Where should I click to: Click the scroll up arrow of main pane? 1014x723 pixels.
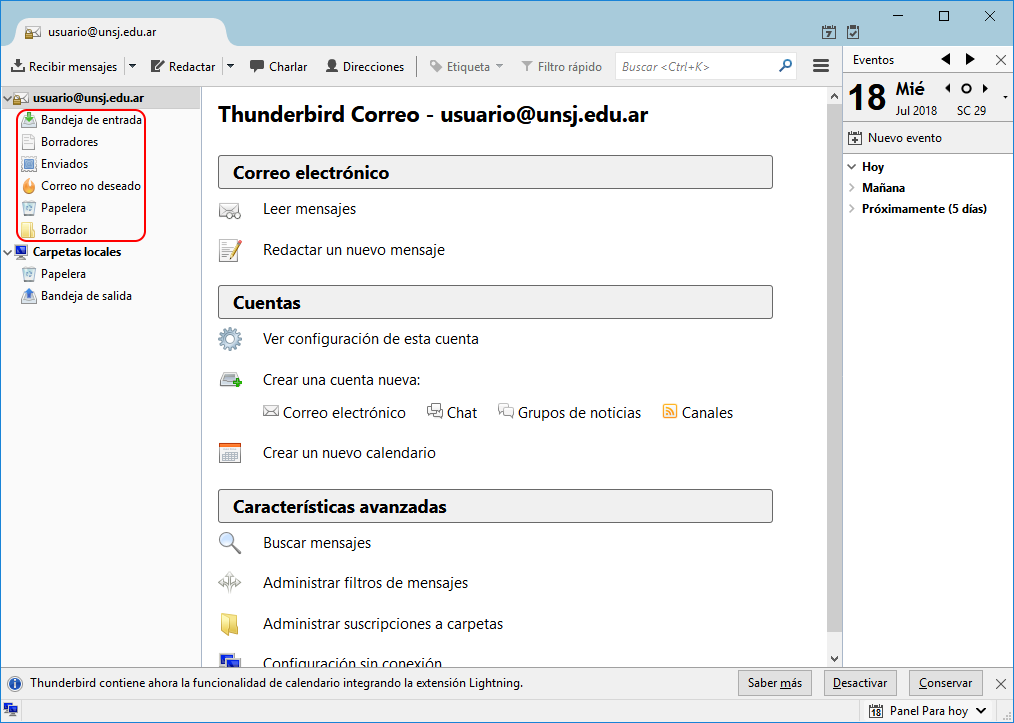coord(834,96)
